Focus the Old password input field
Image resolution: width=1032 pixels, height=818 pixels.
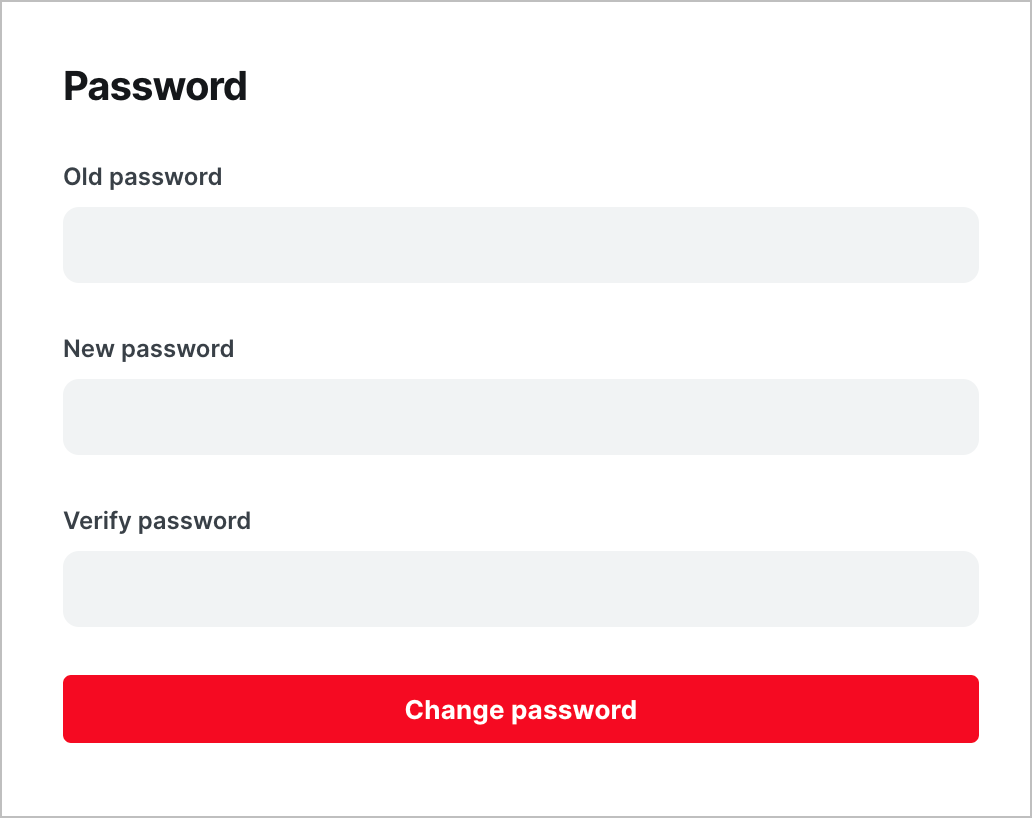coord(521,245)
